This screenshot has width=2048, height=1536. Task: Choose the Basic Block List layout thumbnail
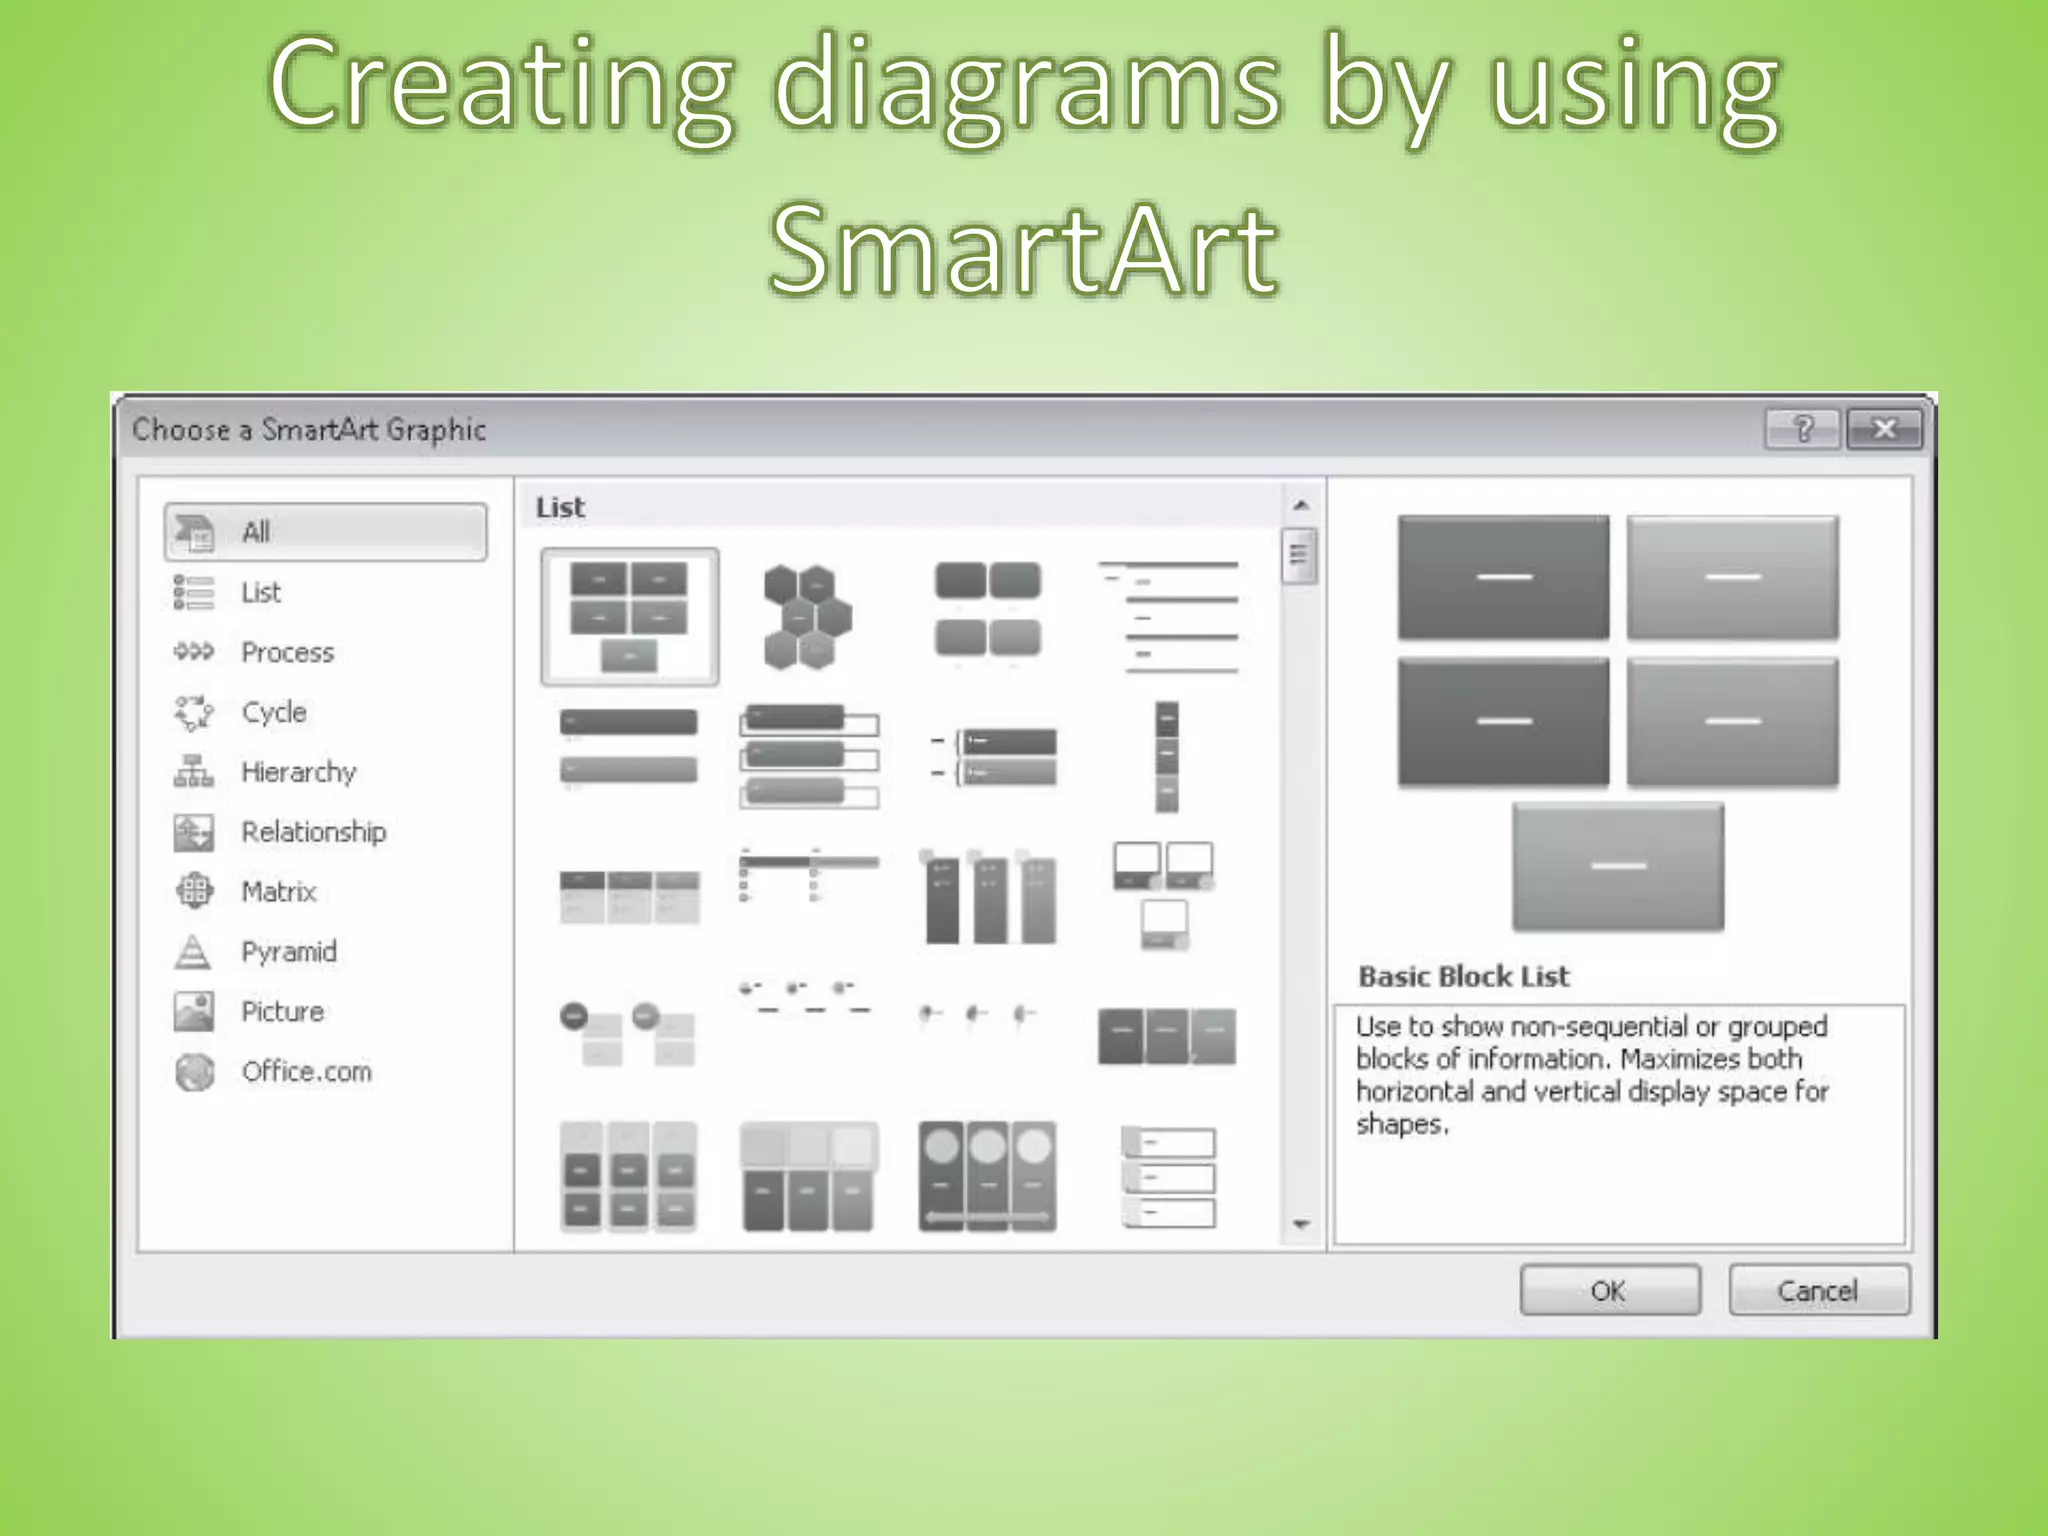point(629,616)
